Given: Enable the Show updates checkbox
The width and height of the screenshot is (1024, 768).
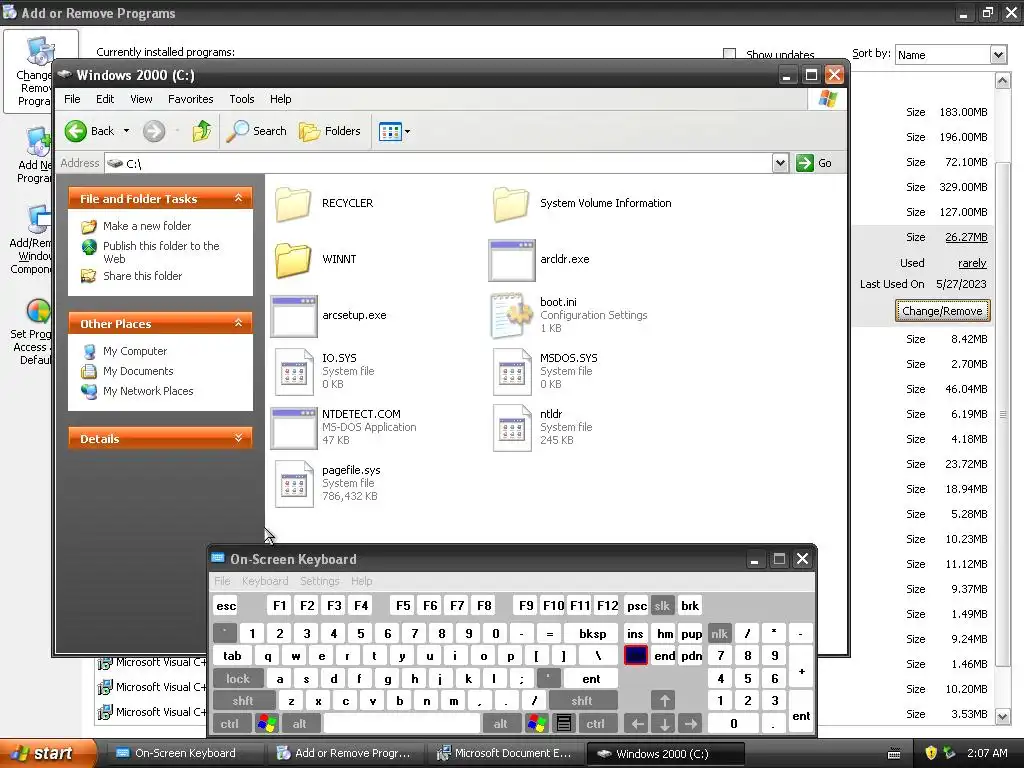Looking at the screenshot, I should coord(729,54).
